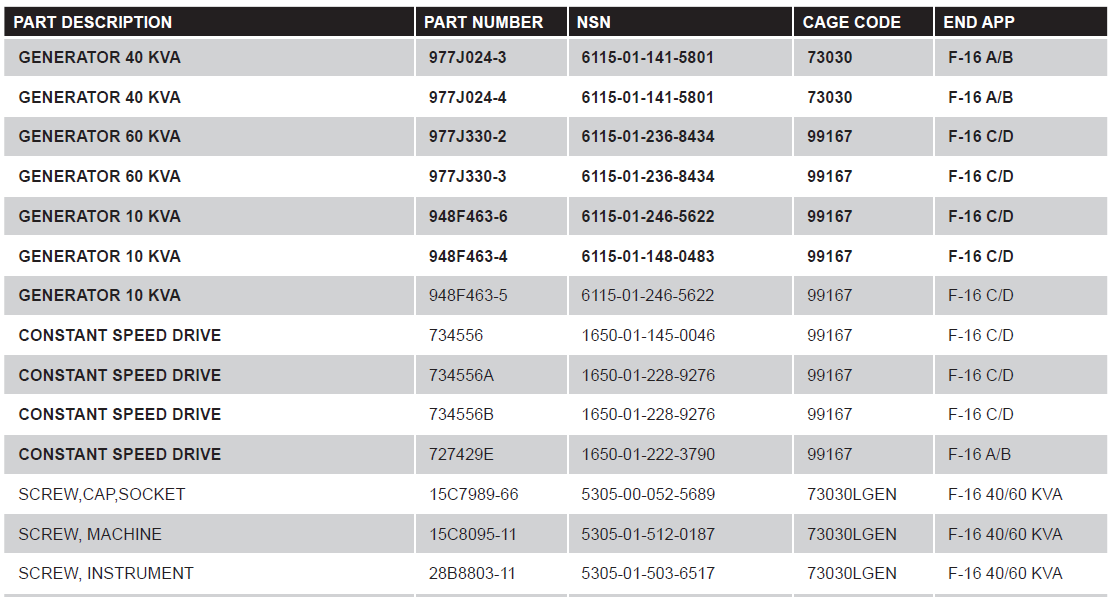1117x597 pixels.
Task: Click the CAGE CODE column header
Action: [851, 22]
